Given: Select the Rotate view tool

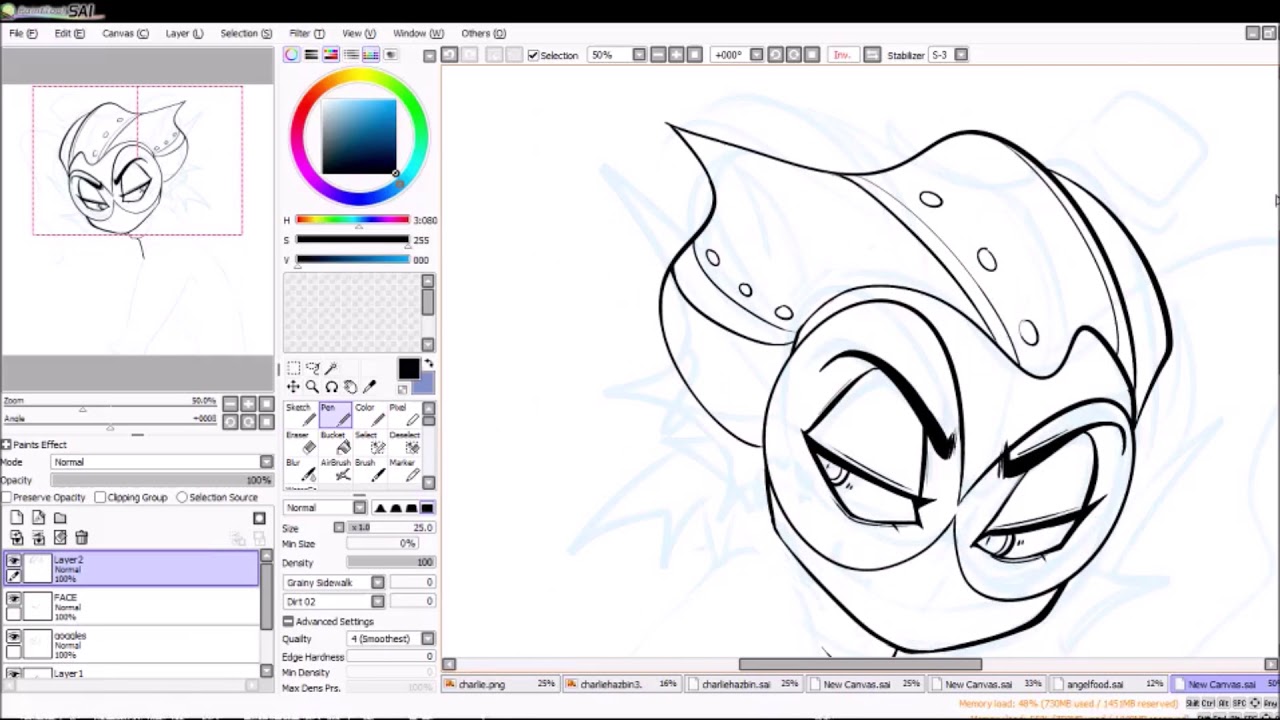Looking at the screenshot, I should (x=331, y=387).
